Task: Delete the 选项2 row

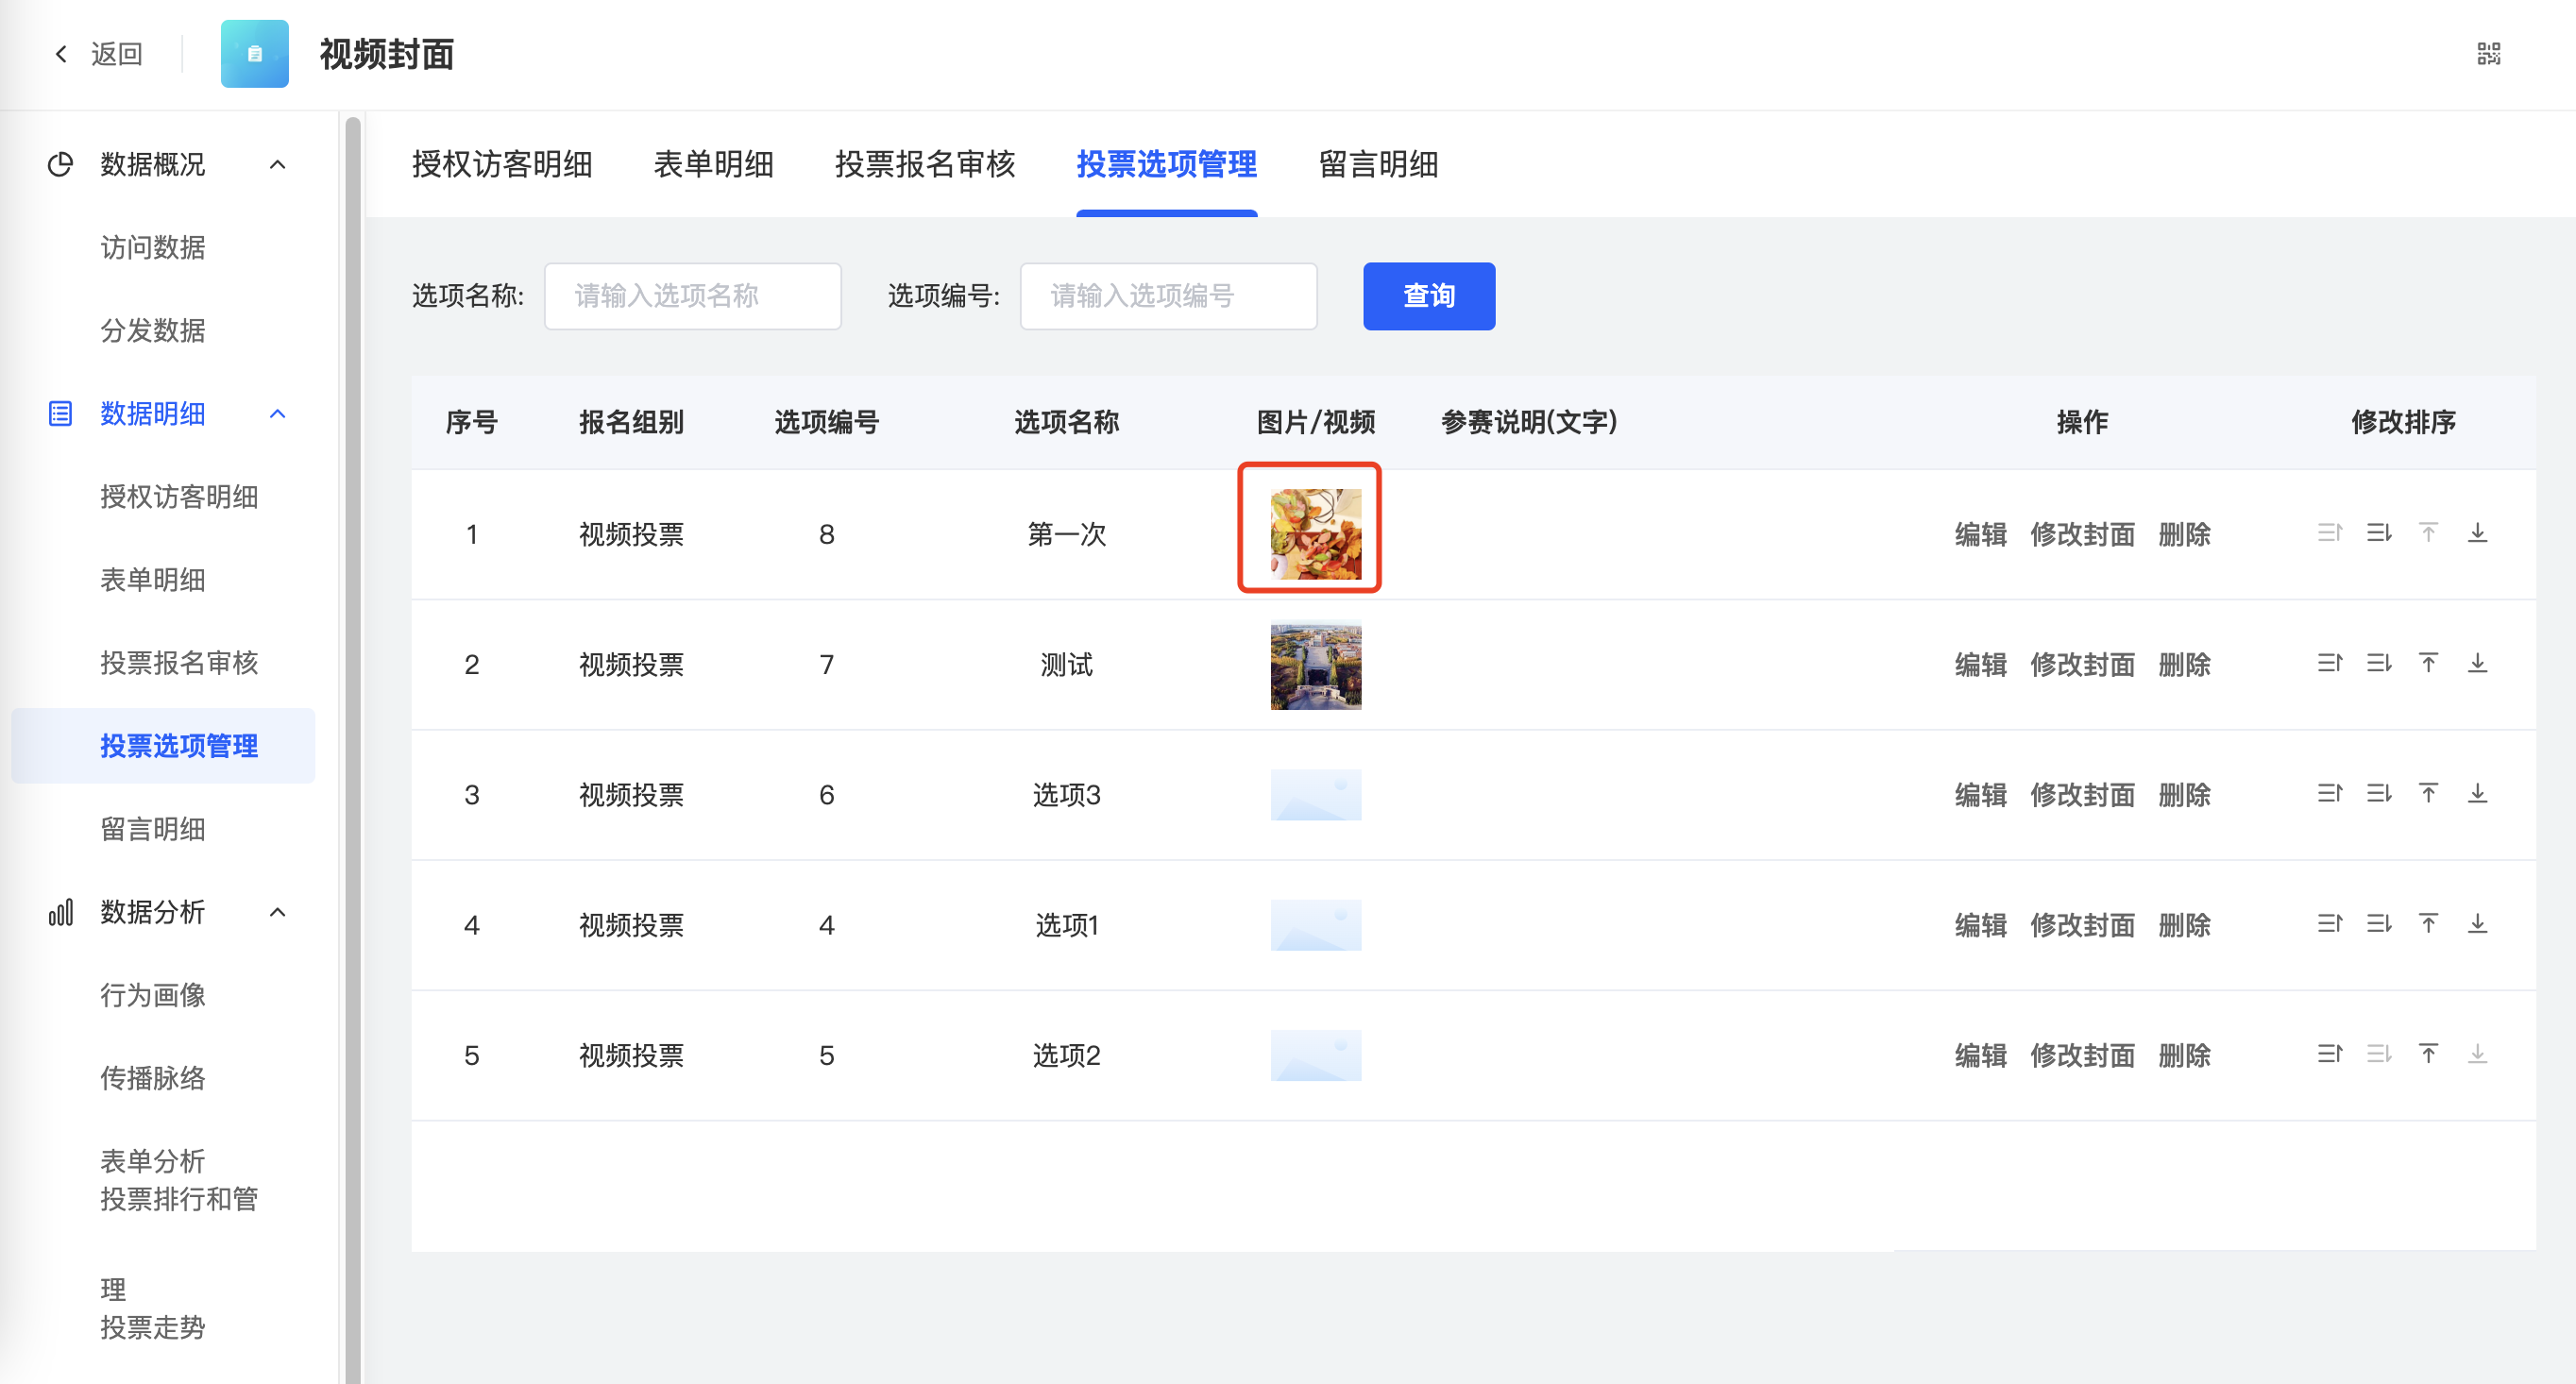Action: (2184, 1055)
